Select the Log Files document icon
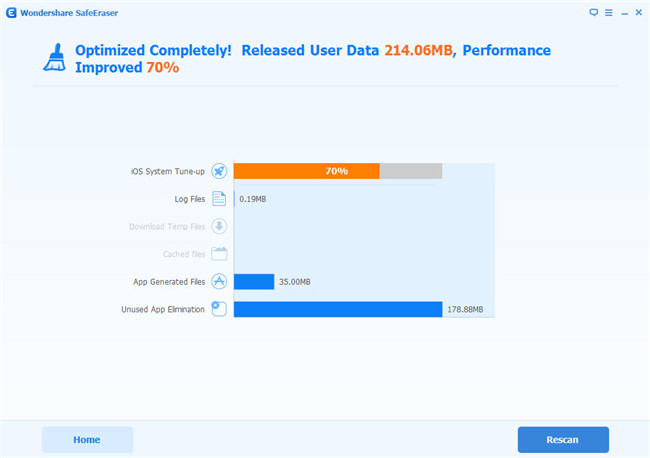The height and width of the screenshot is (458, 650). [x=219, y=199]
